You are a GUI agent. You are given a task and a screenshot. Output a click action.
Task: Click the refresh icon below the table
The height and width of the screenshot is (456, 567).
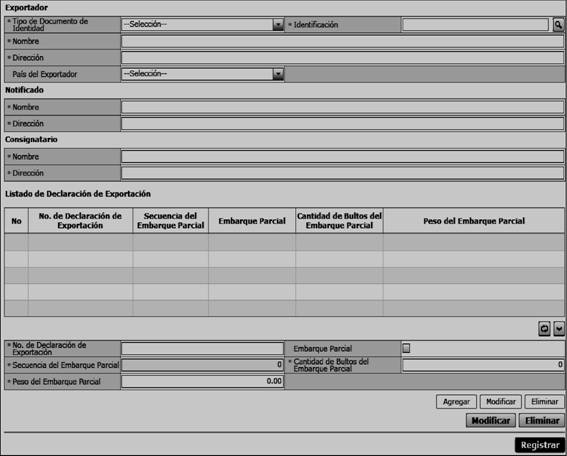tap(544, 329)
